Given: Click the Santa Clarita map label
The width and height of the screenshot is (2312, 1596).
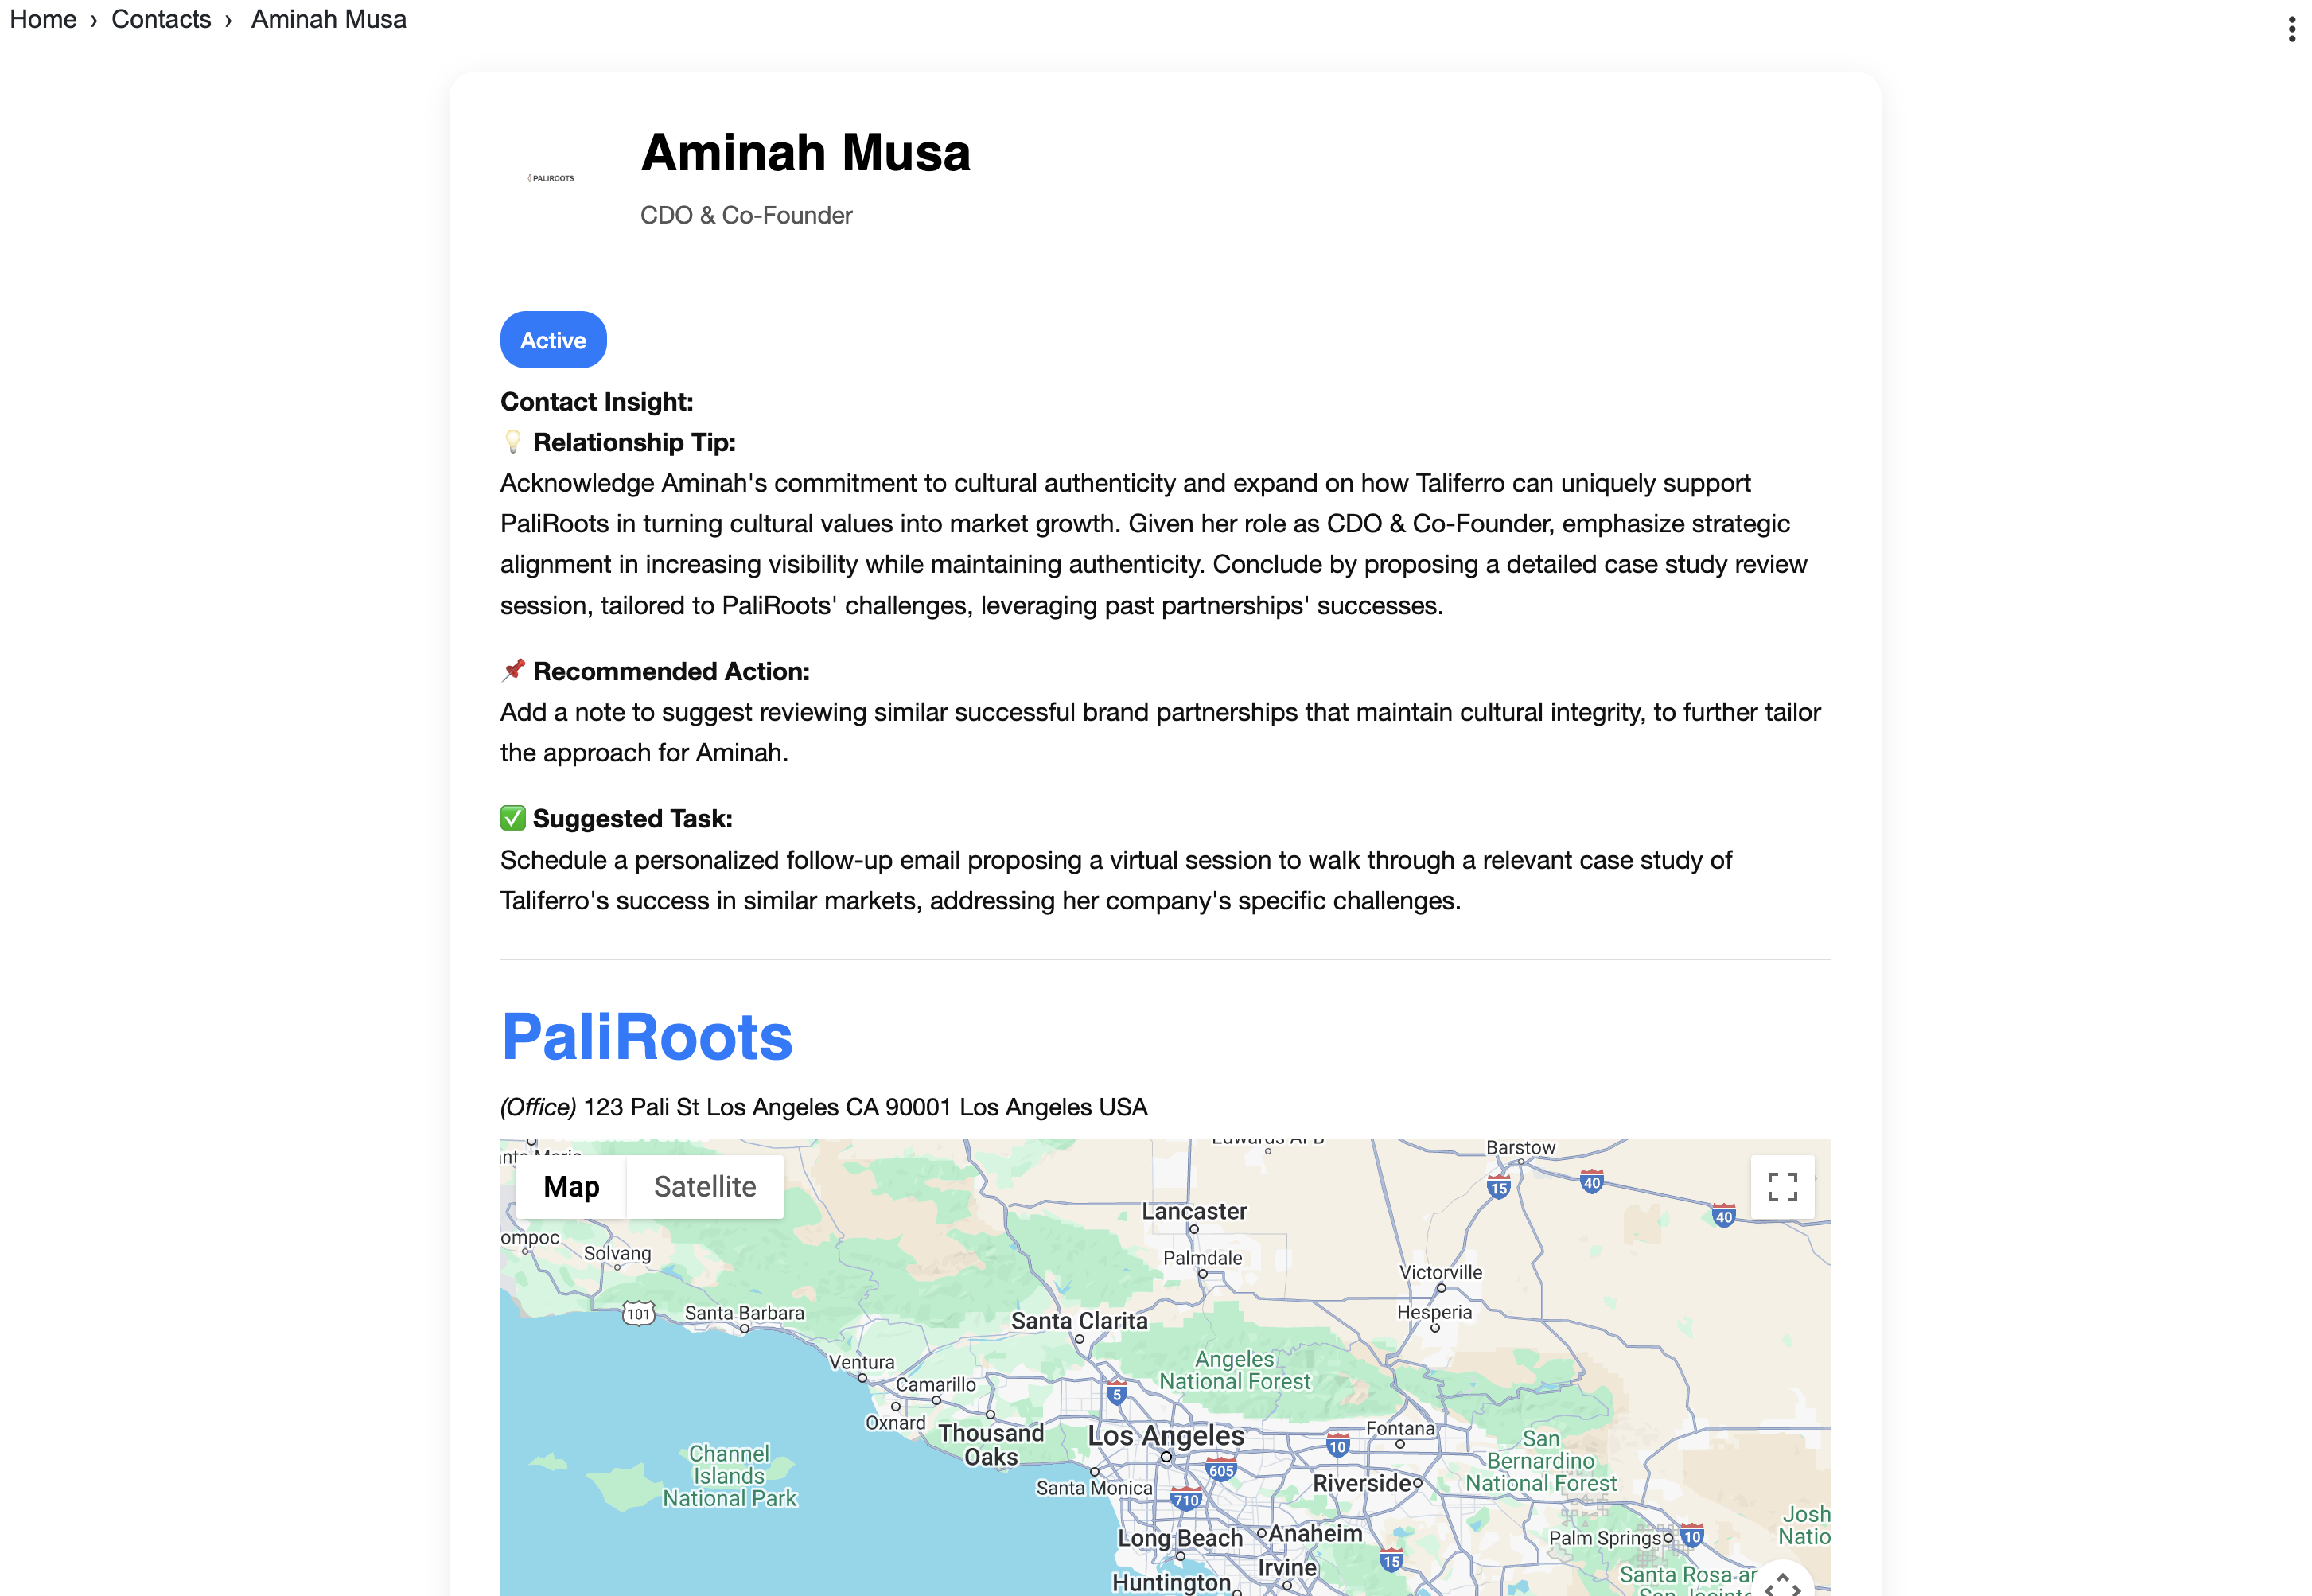Looking at the screenshot, I should 1079,1321.
